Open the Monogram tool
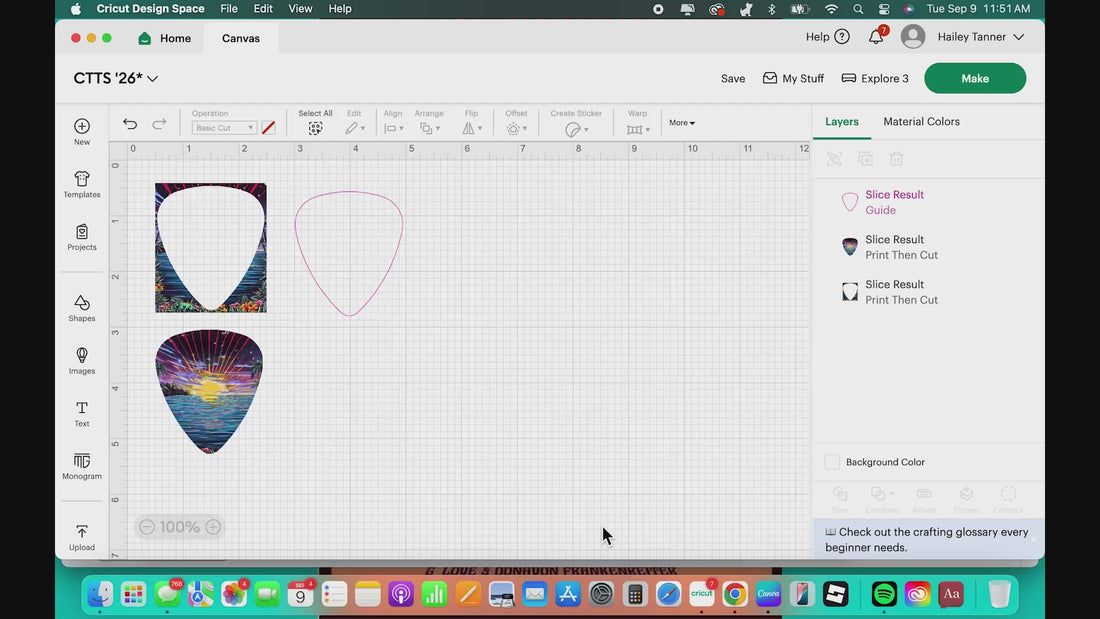 pyautogui.click(x=82, y=465)
